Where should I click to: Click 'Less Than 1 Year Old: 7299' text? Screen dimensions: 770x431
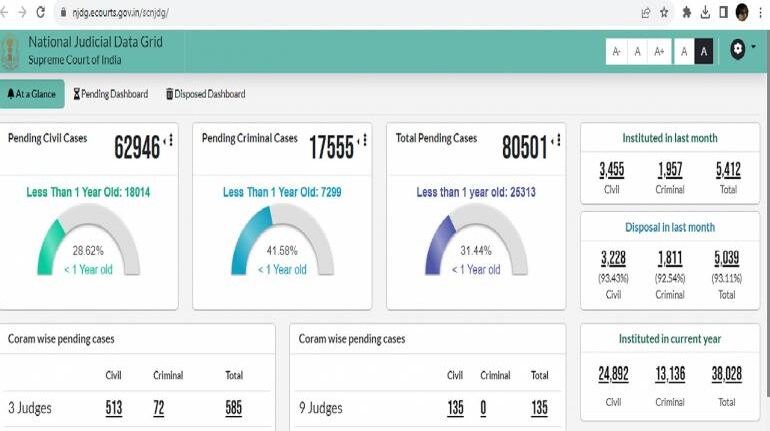282,192
